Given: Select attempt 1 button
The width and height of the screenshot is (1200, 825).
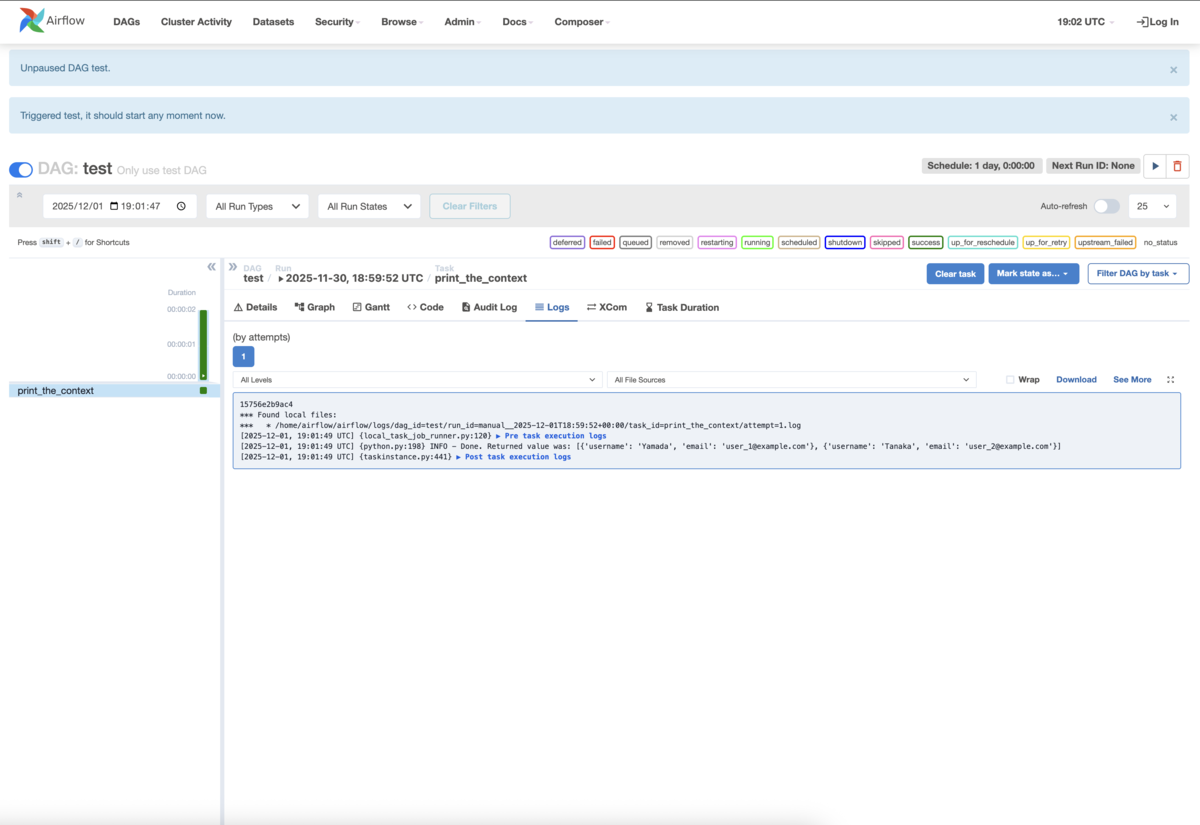Looking at the screenshot, I should pyautogui.click(x=243, y=356).
